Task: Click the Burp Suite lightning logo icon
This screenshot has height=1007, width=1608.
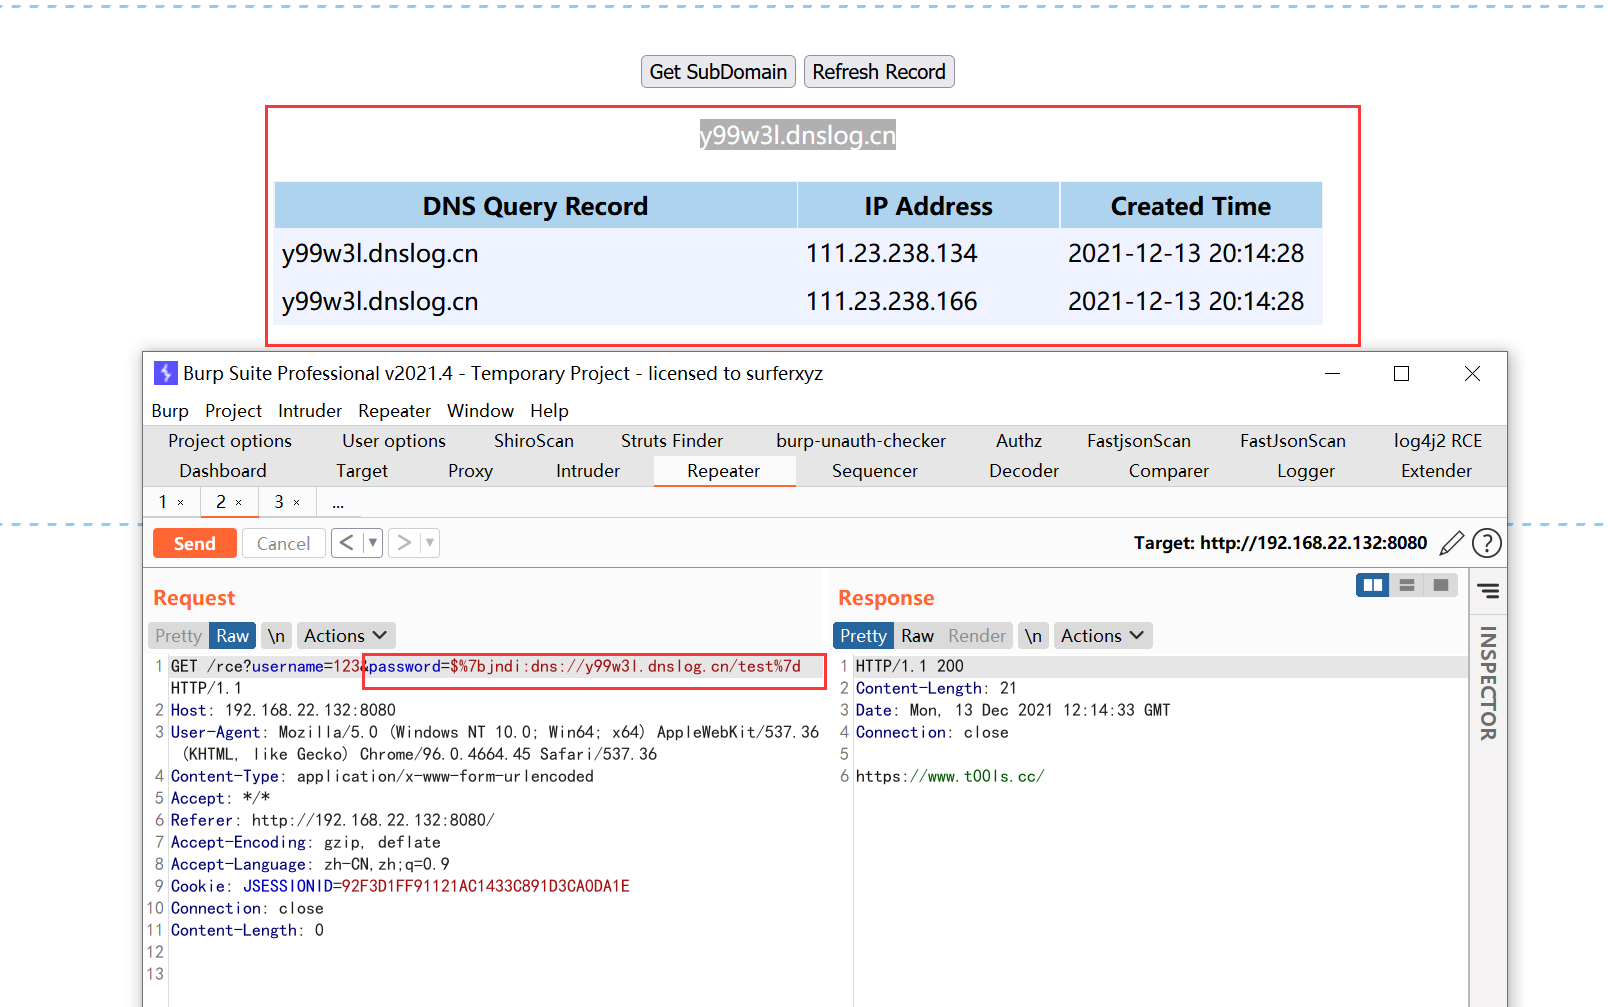Action: click(165, 373)
